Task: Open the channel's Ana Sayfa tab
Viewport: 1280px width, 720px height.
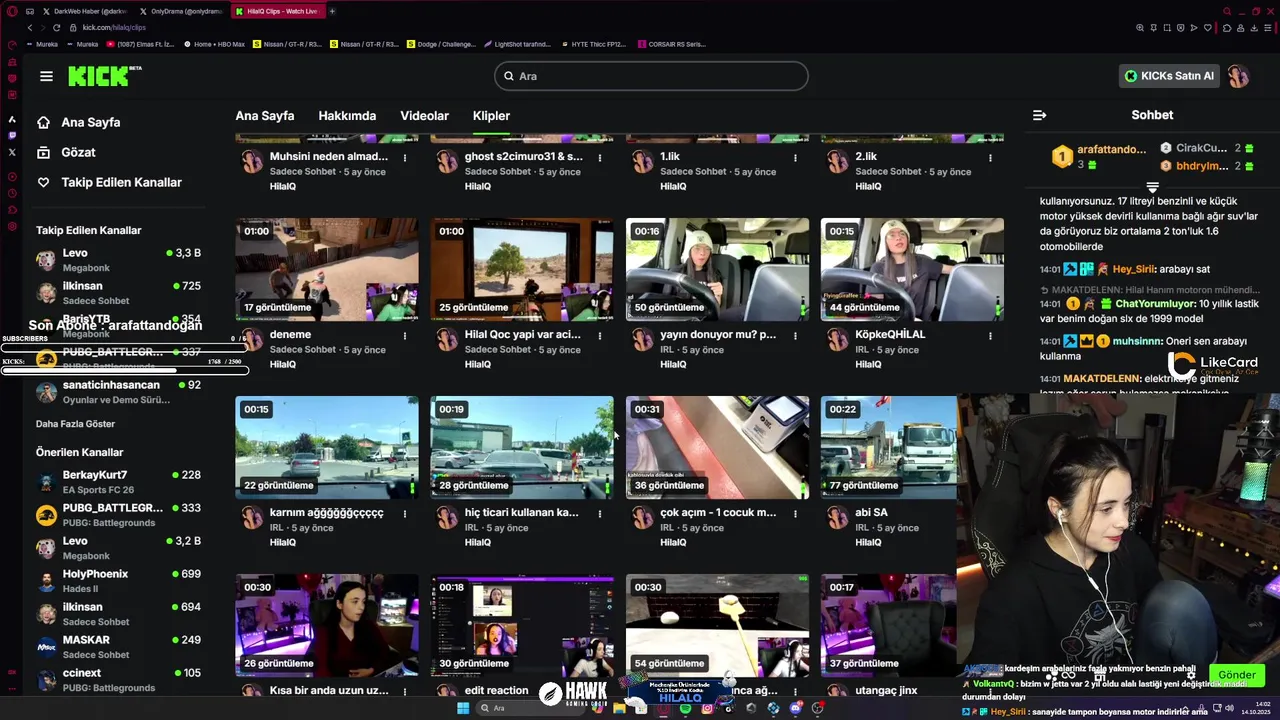Action: click(x=265, y=116)
